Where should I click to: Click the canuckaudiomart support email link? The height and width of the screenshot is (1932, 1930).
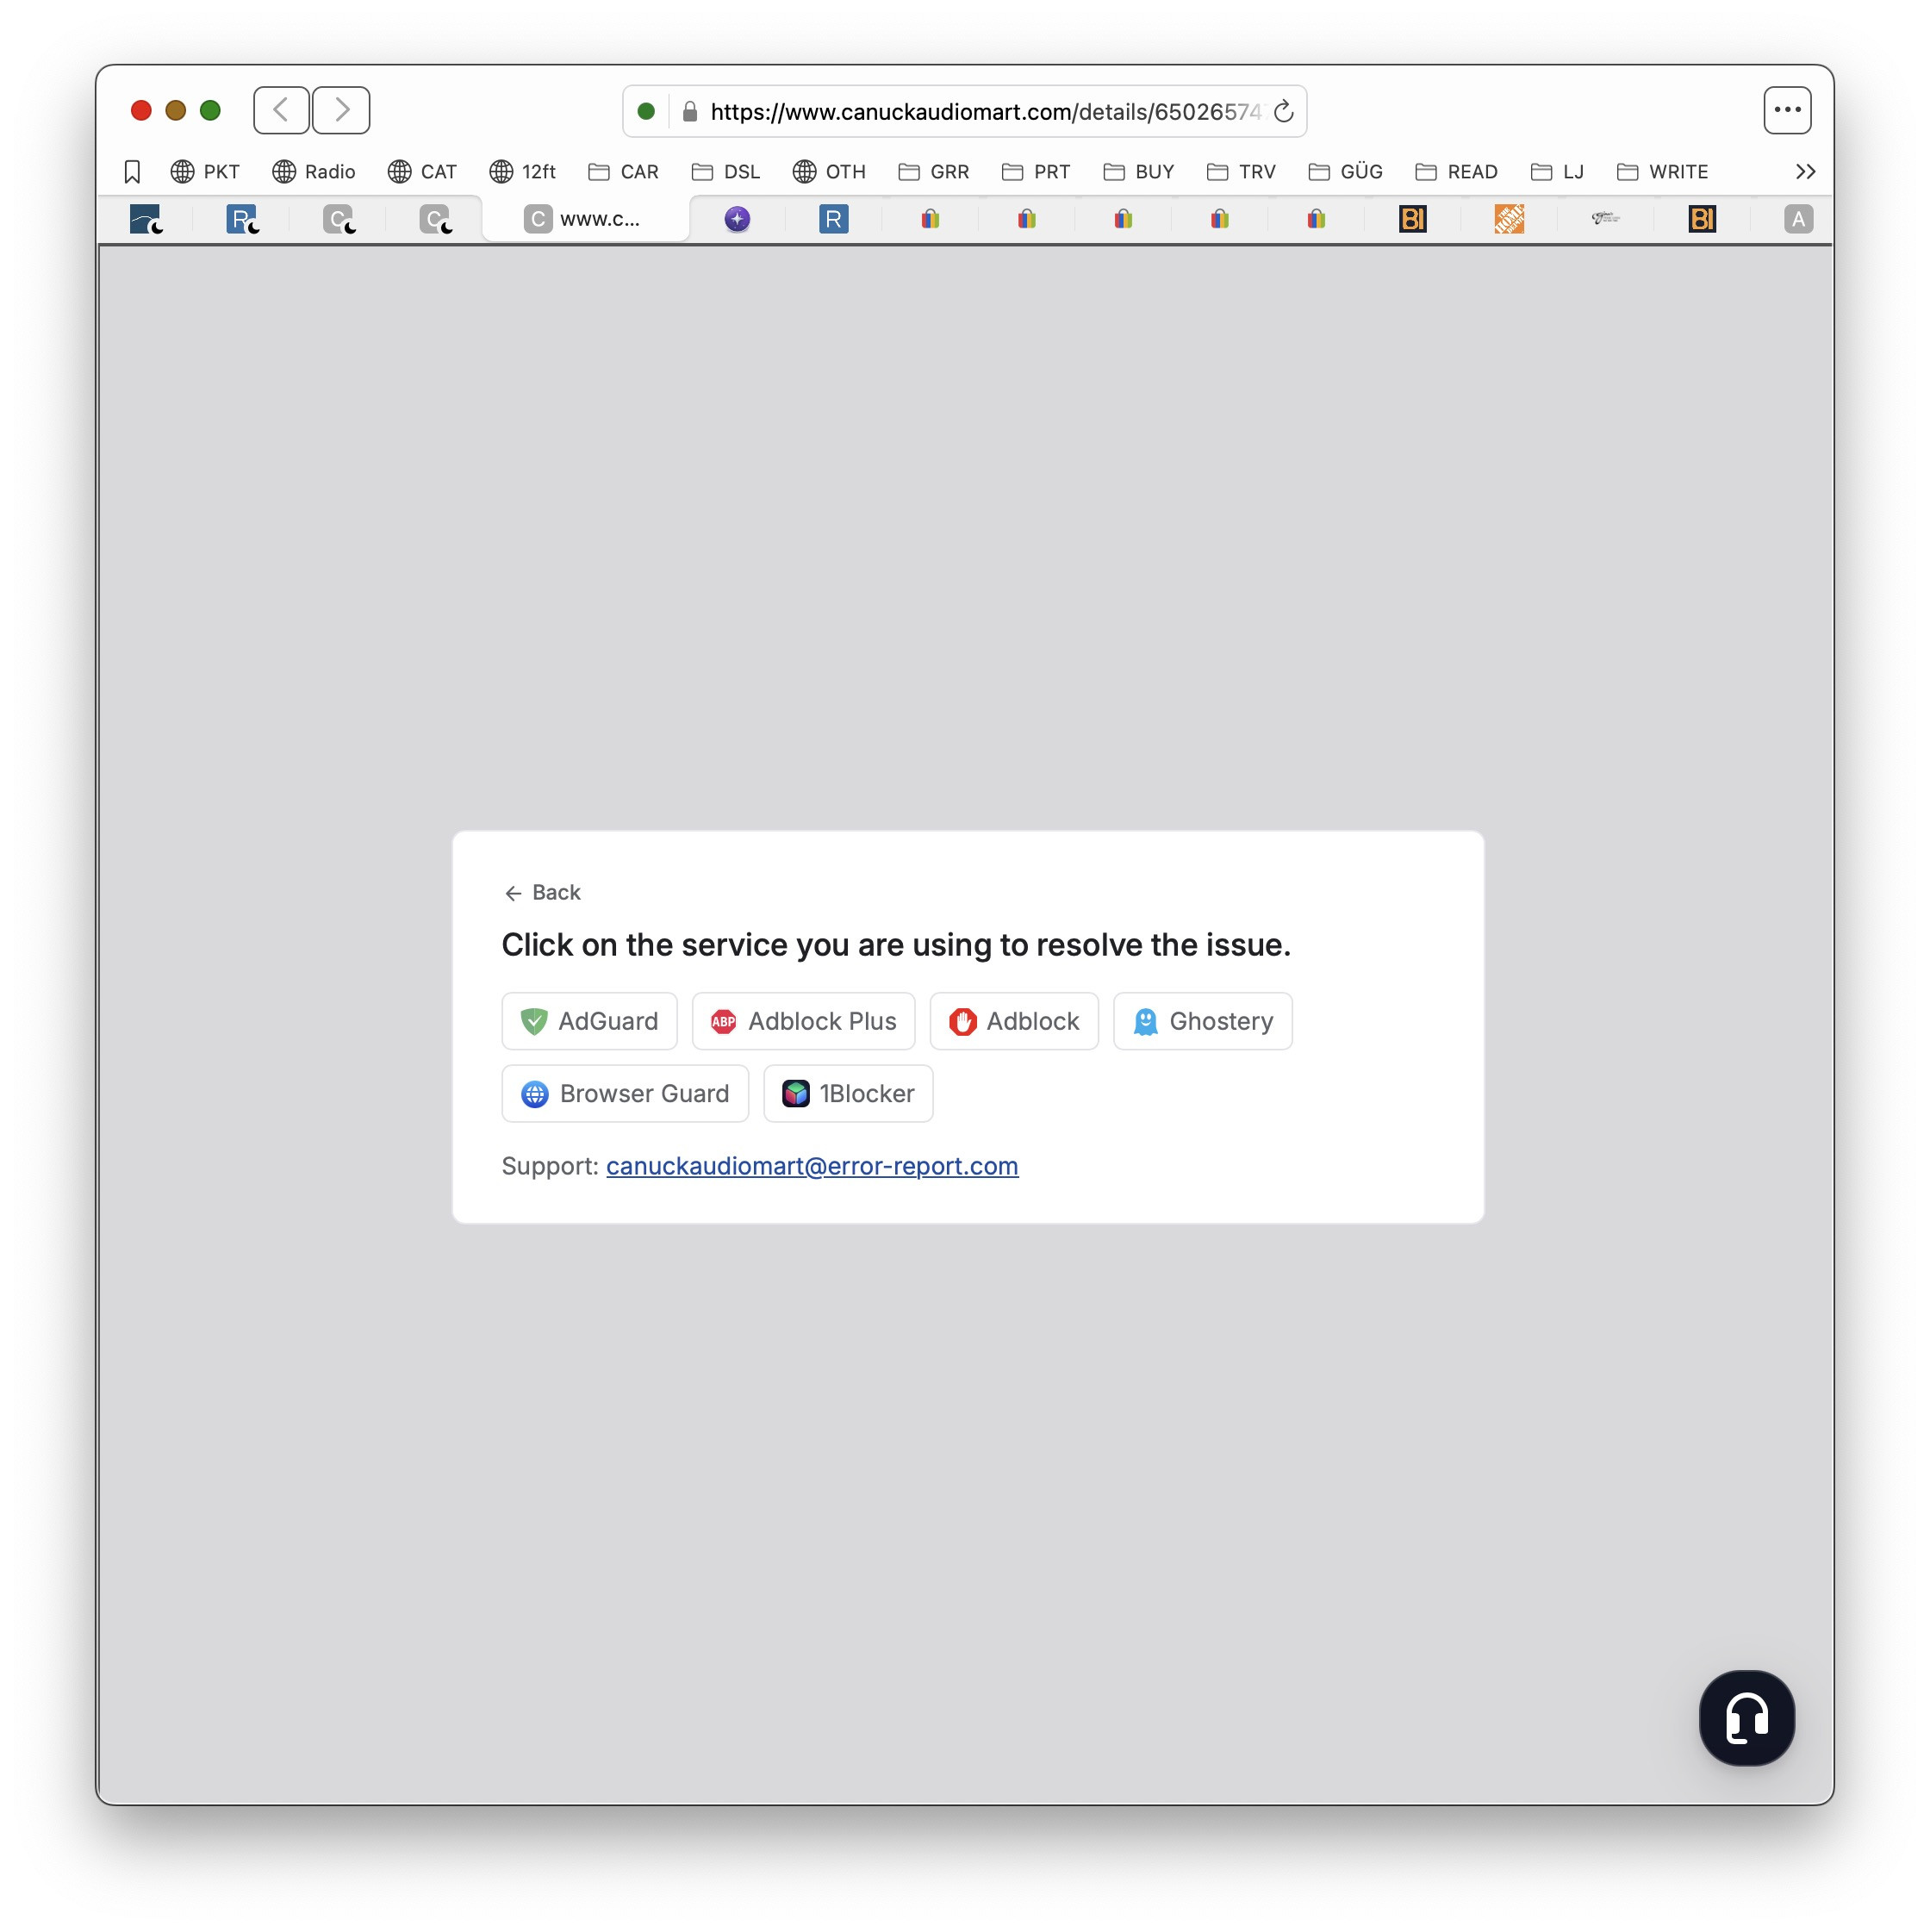tap(812, 1166)
